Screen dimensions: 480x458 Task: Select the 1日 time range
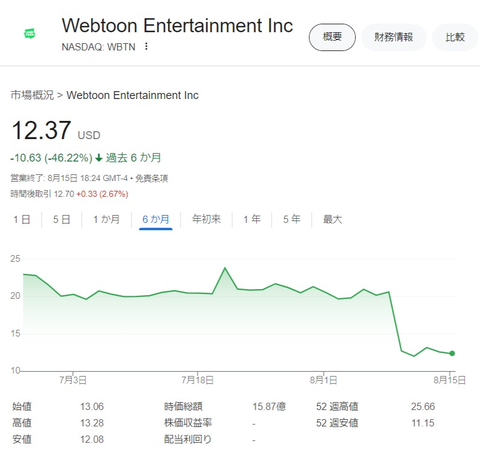coord(22,219)
